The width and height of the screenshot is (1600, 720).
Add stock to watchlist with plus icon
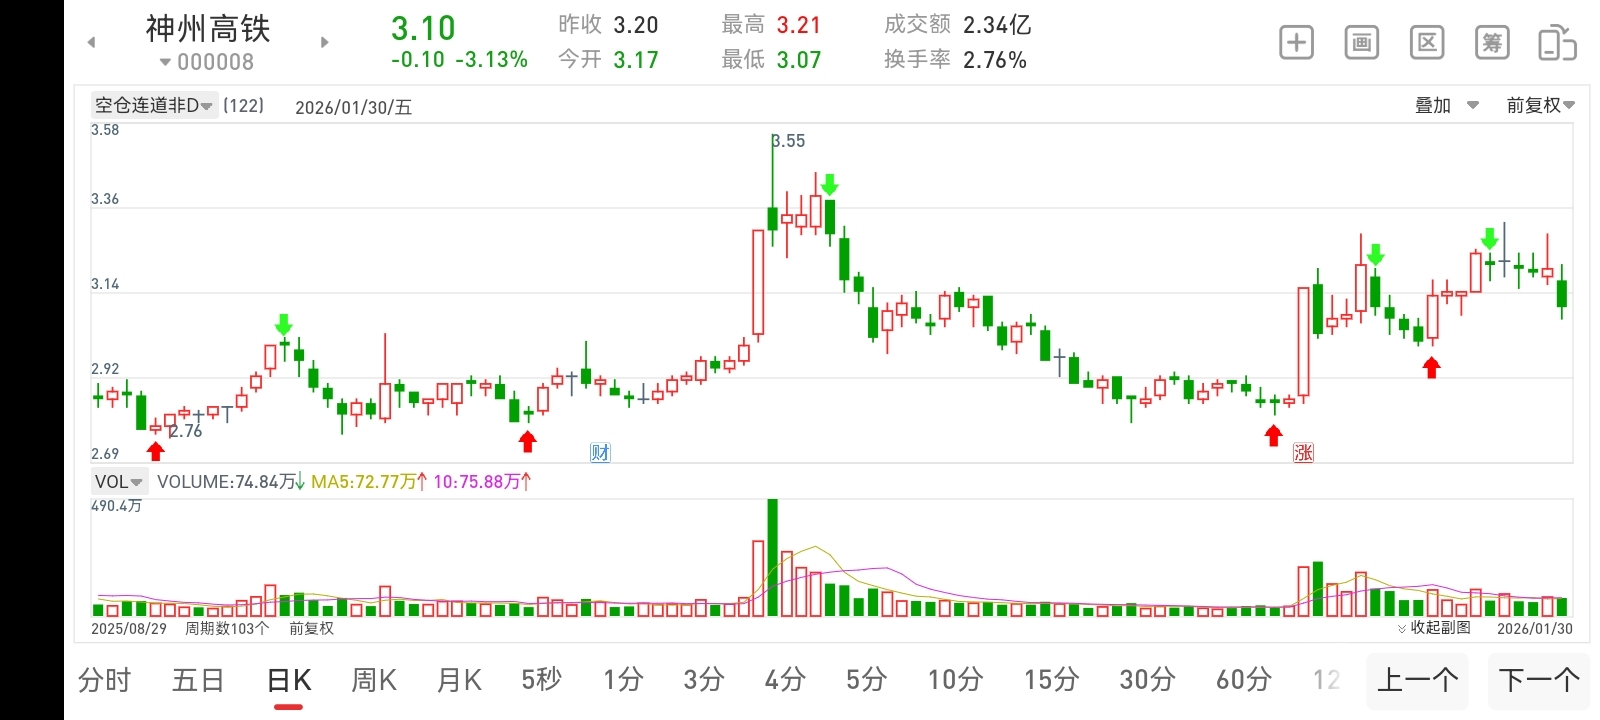(x=1296, y=42)
